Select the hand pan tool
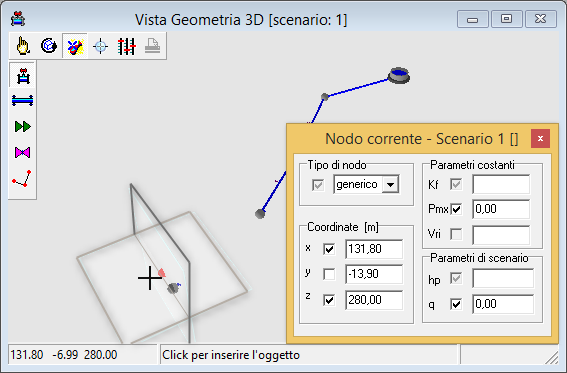Image resolution: width=567 pixels, height=373 pixels. 23,46
